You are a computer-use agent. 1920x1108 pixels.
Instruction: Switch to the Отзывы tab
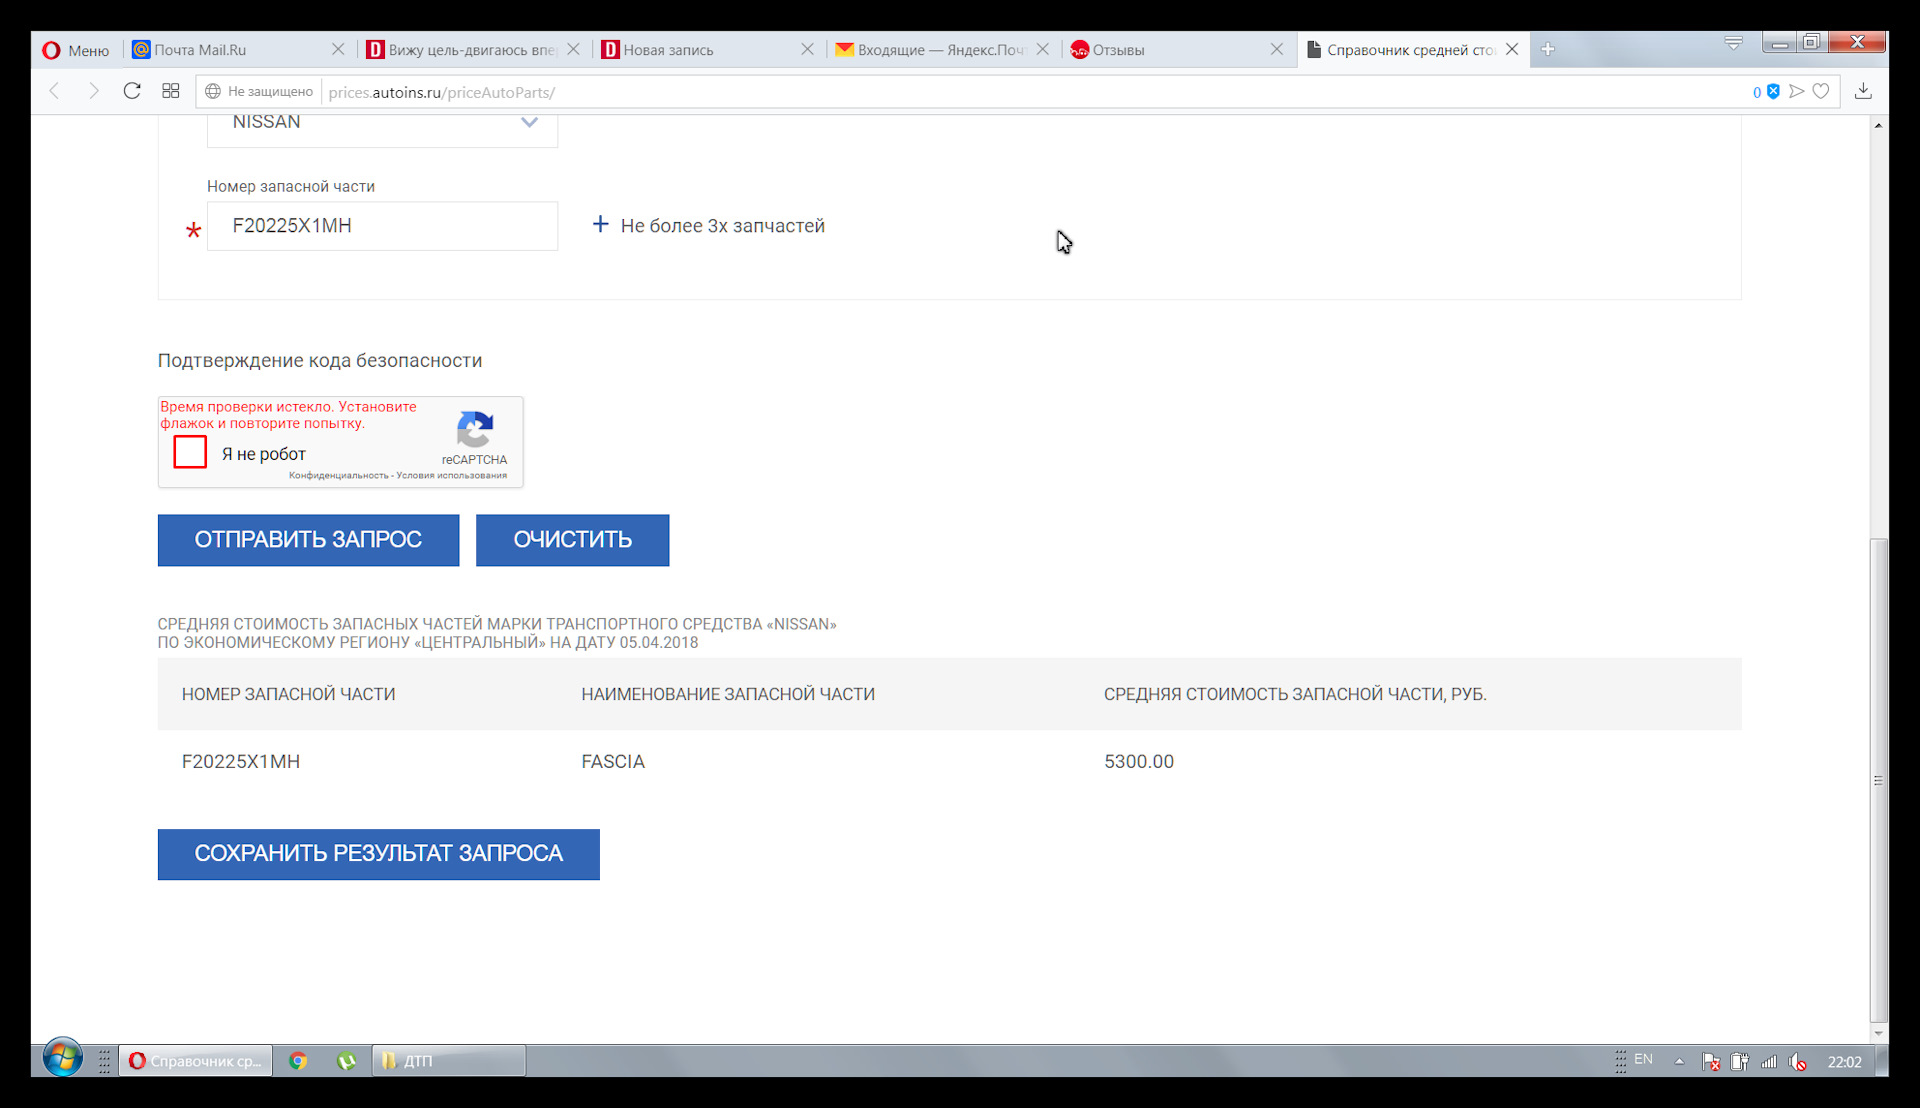pyautogui.click(x=1177, y=50)
